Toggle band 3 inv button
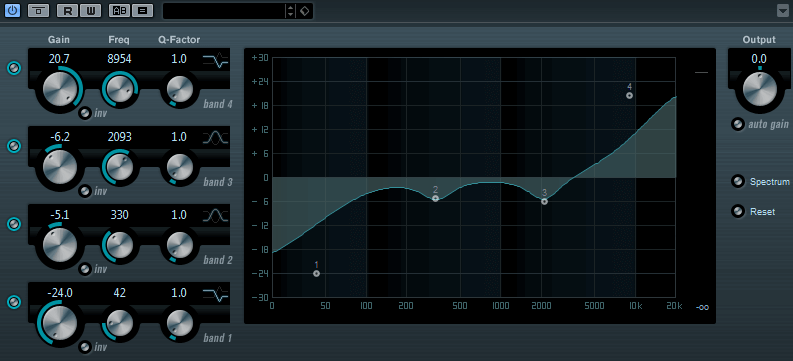The image size is (793, 361). (x=85, y=191)
